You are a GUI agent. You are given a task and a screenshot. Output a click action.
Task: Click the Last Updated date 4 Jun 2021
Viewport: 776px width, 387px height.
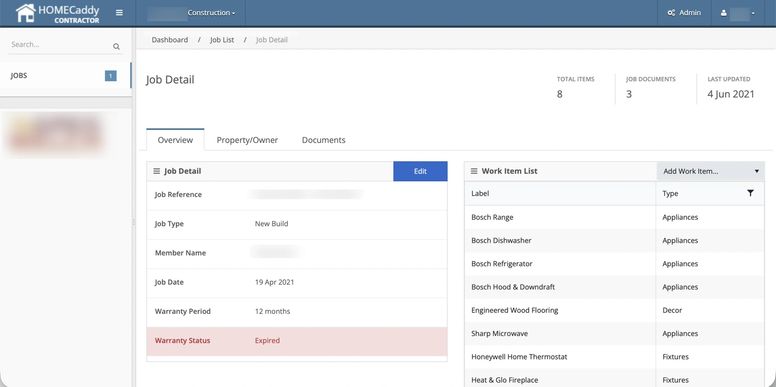tap(731, 94)
